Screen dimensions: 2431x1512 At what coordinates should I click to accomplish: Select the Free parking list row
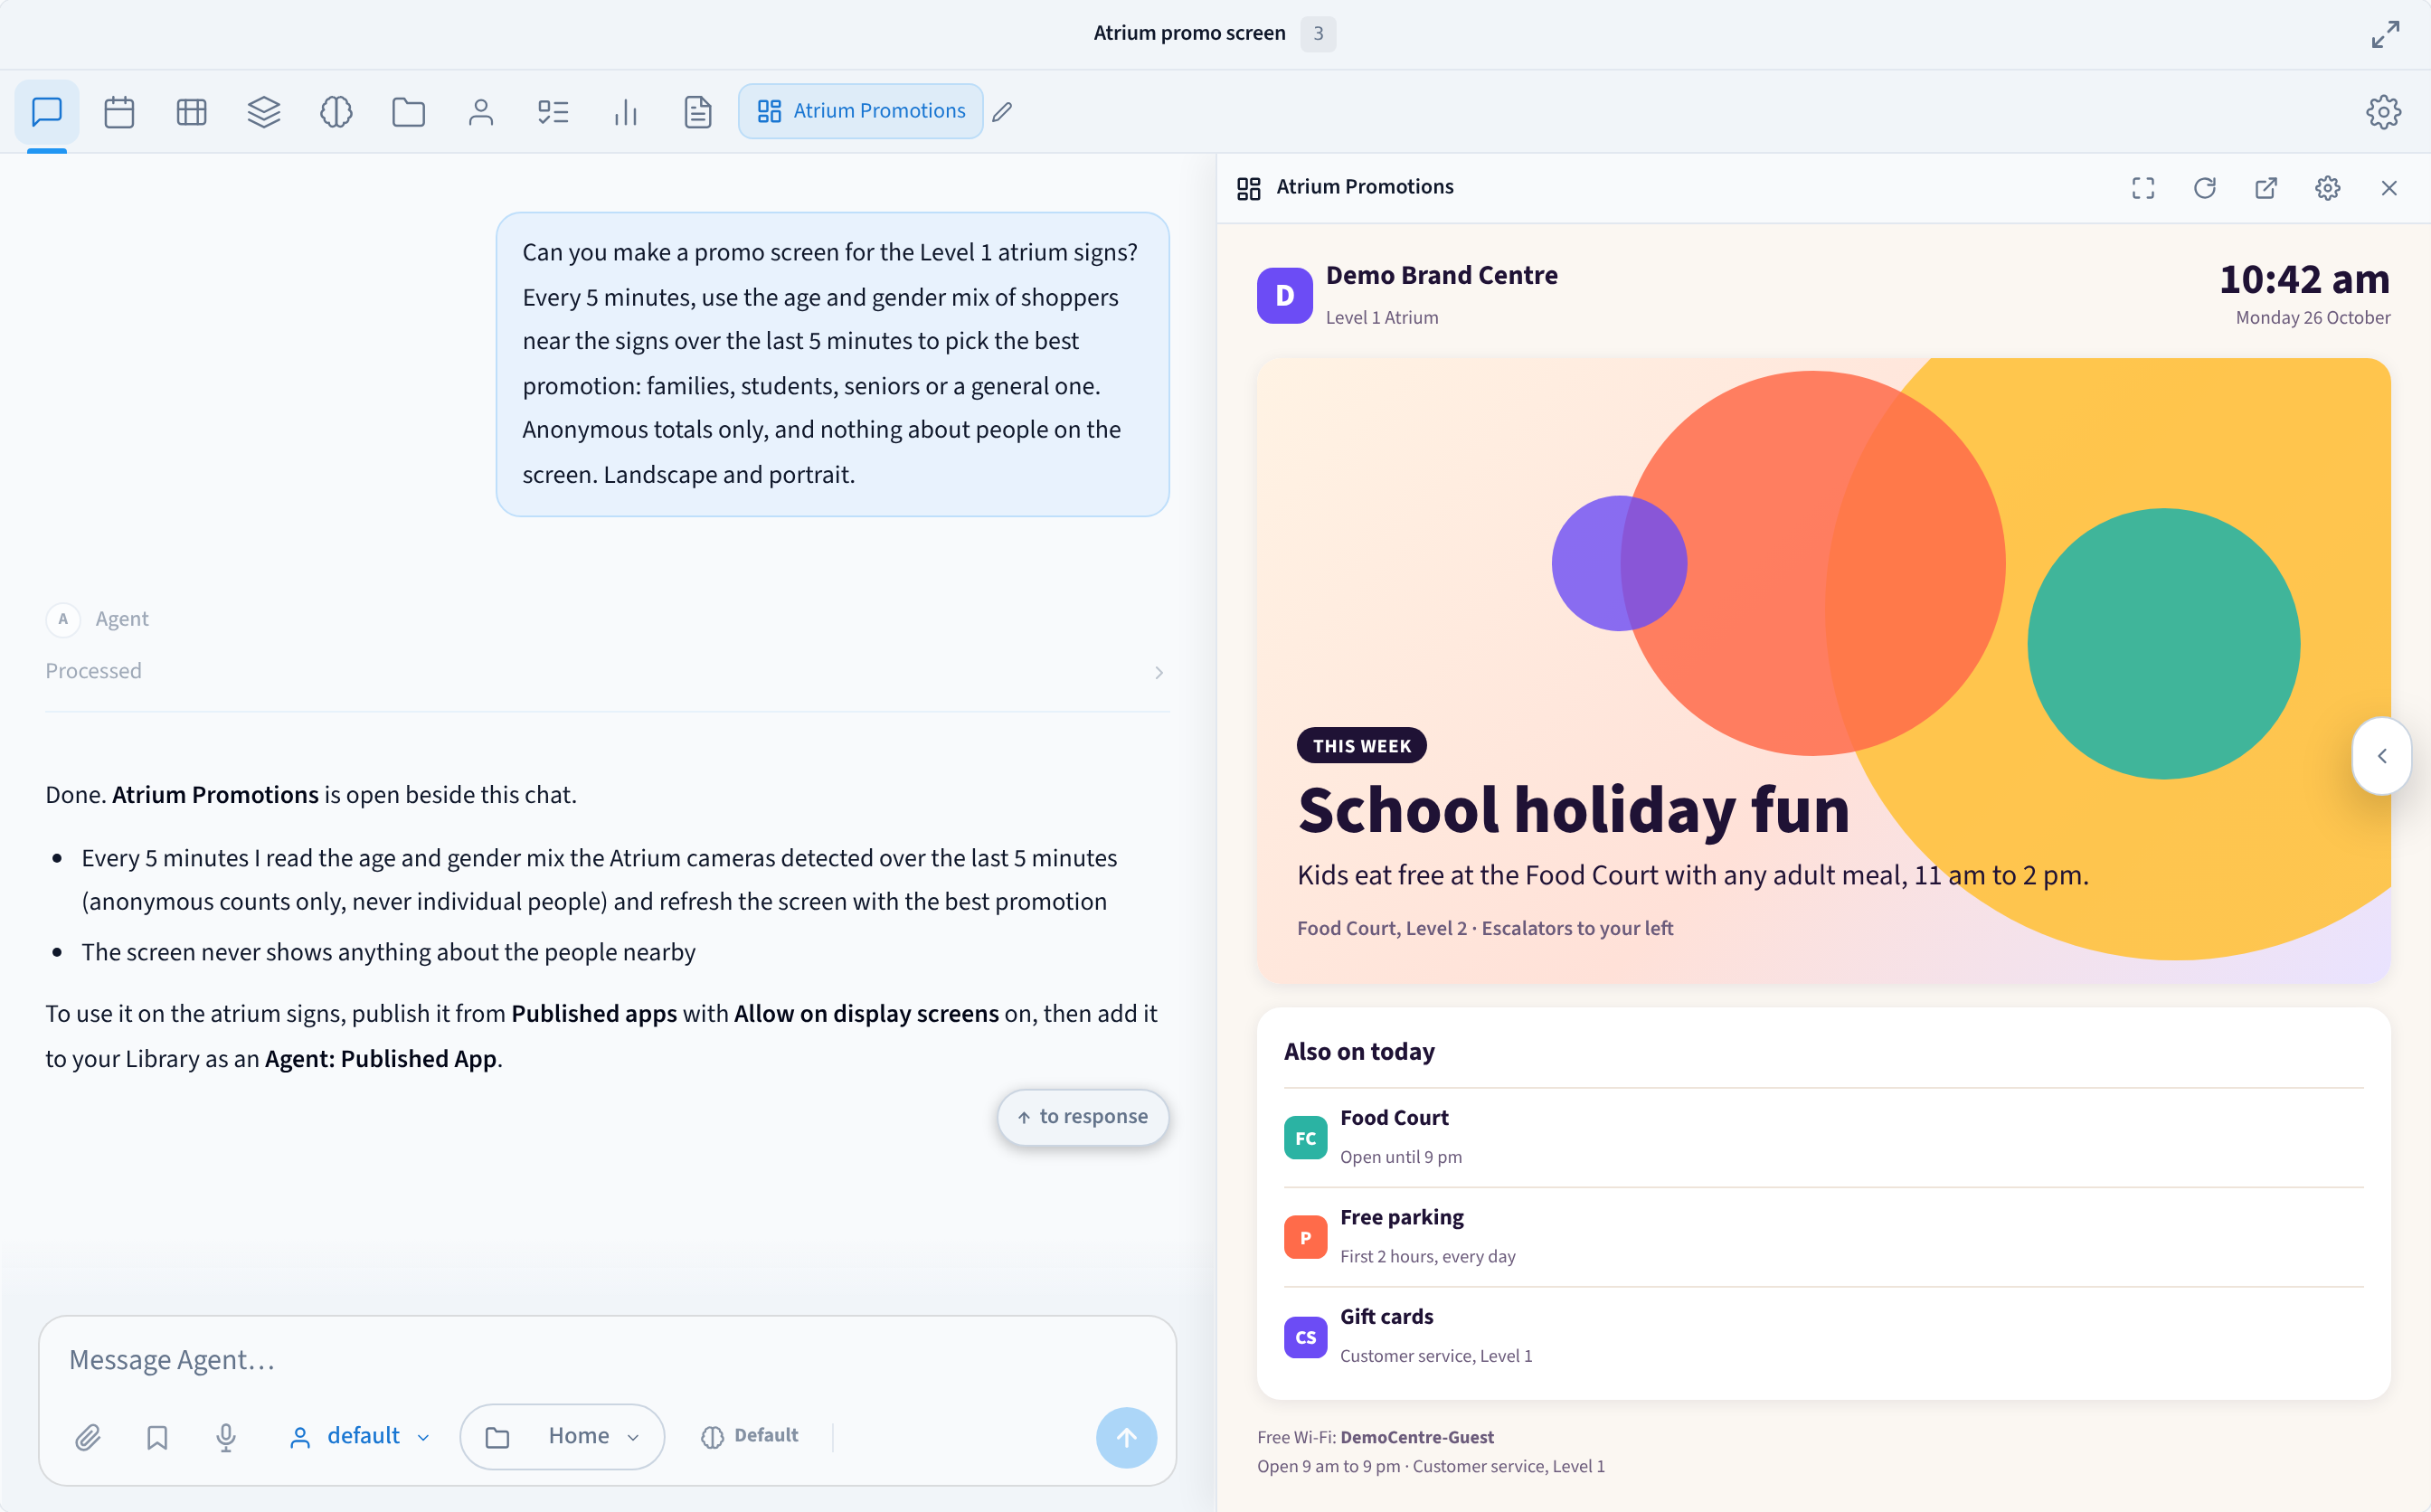[1823, 1237]
